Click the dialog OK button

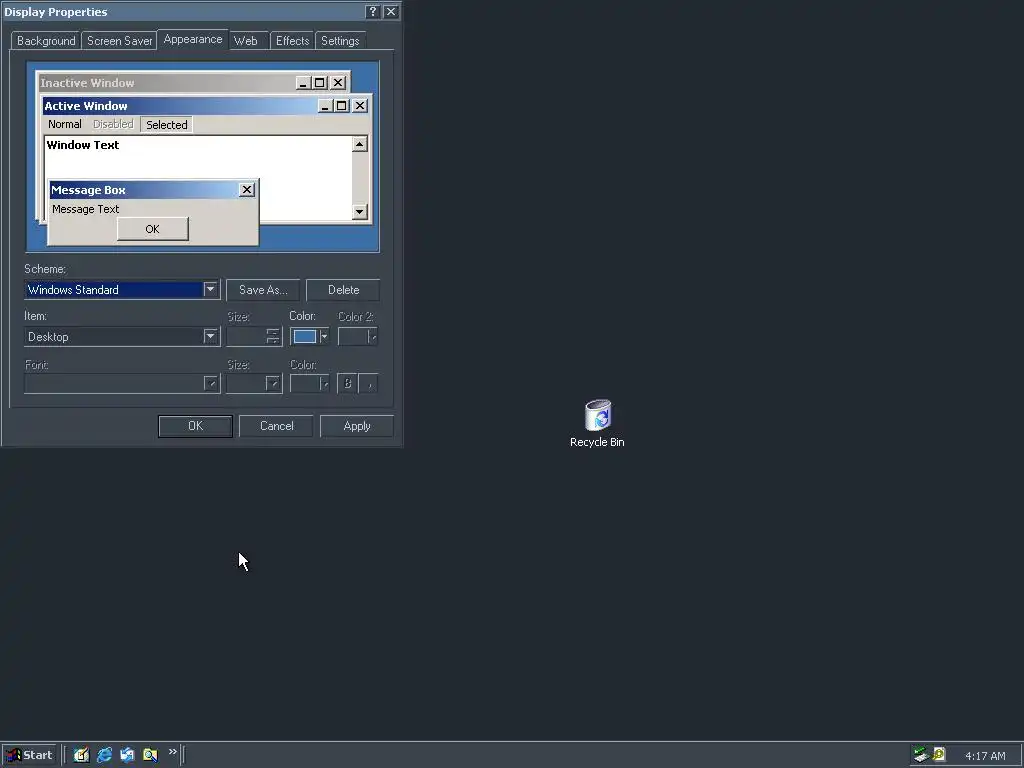pyautogui.click(x=195, y=426)
